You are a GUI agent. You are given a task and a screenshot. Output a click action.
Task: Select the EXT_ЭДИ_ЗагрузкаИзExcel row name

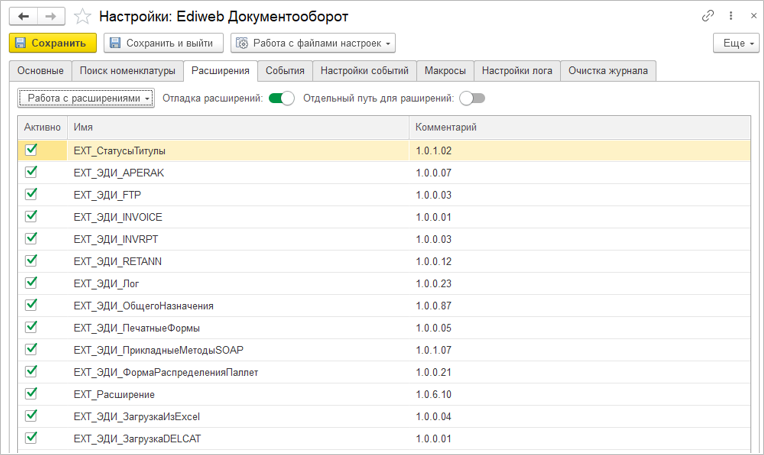tap(128, 416)
